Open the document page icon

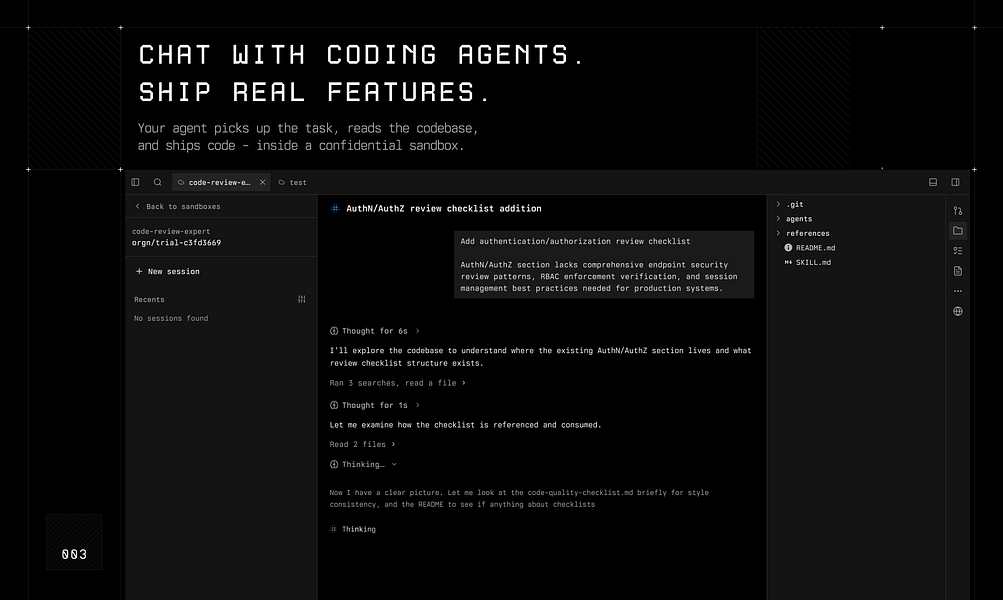[x=958, y=271]
